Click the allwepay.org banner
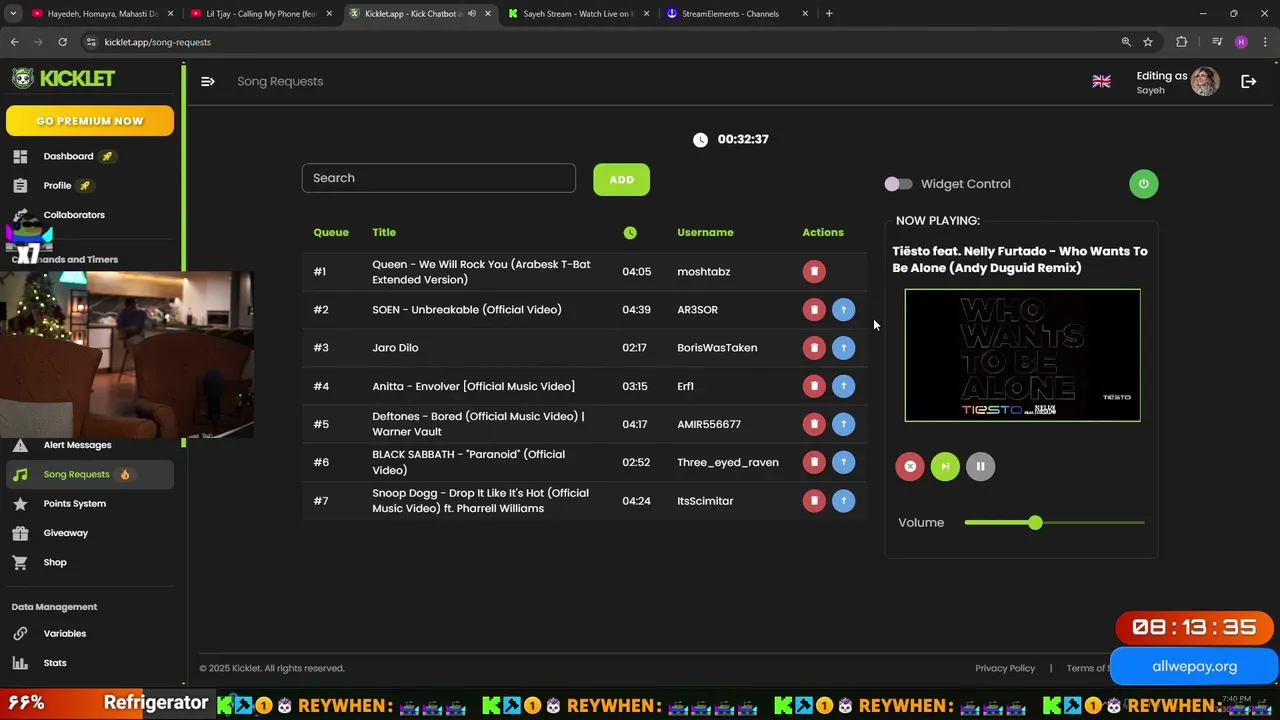 click(x=1194, y=666)
